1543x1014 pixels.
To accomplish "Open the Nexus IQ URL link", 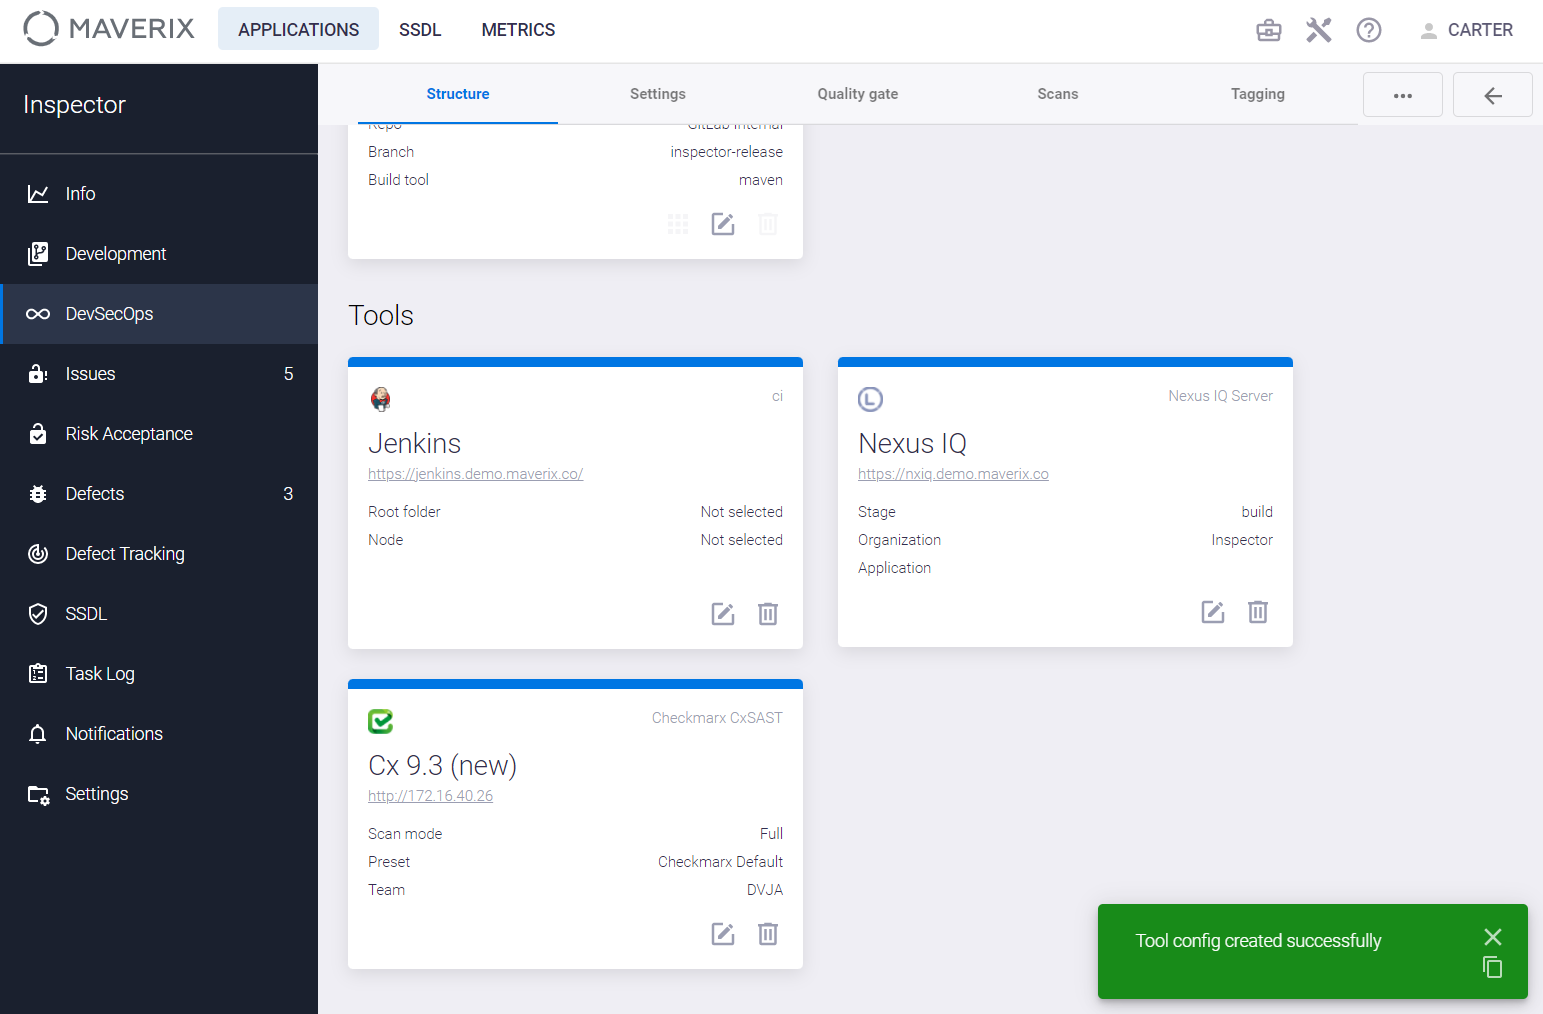I will 953,474.
